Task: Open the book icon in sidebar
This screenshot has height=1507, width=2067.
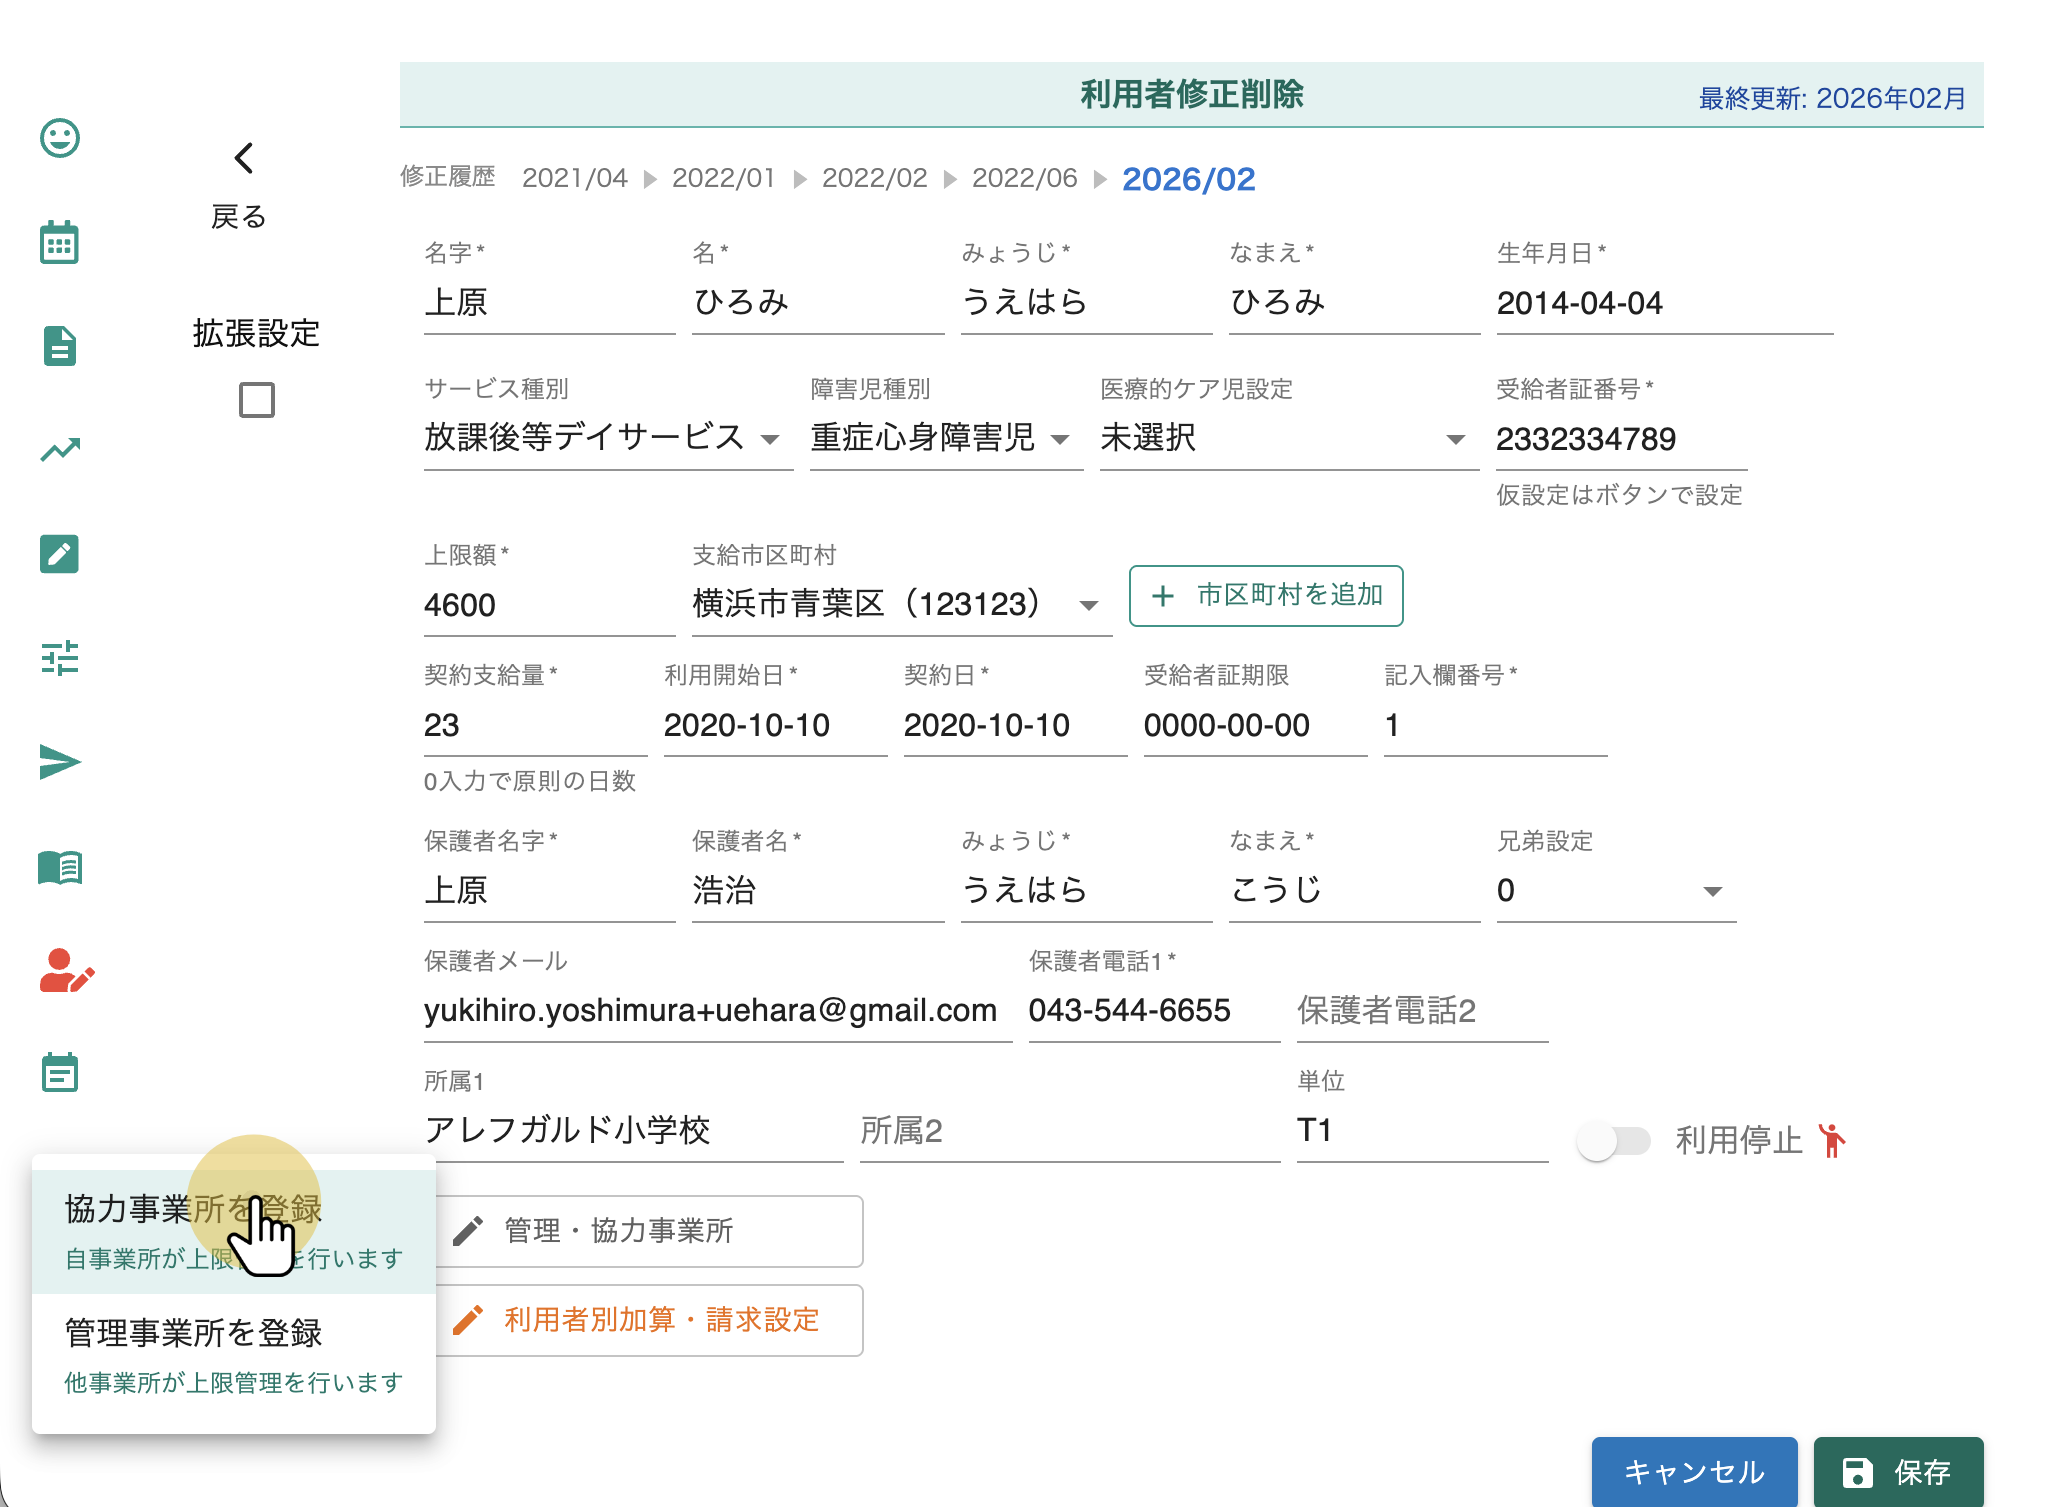Action: (x=60, y=867)
